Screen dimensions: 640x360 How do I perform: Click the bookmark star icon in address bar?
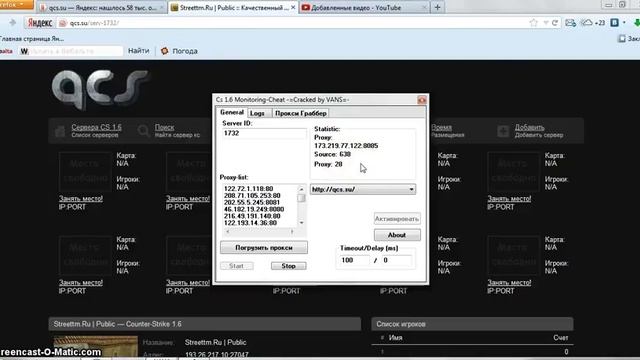coord(533,23)
